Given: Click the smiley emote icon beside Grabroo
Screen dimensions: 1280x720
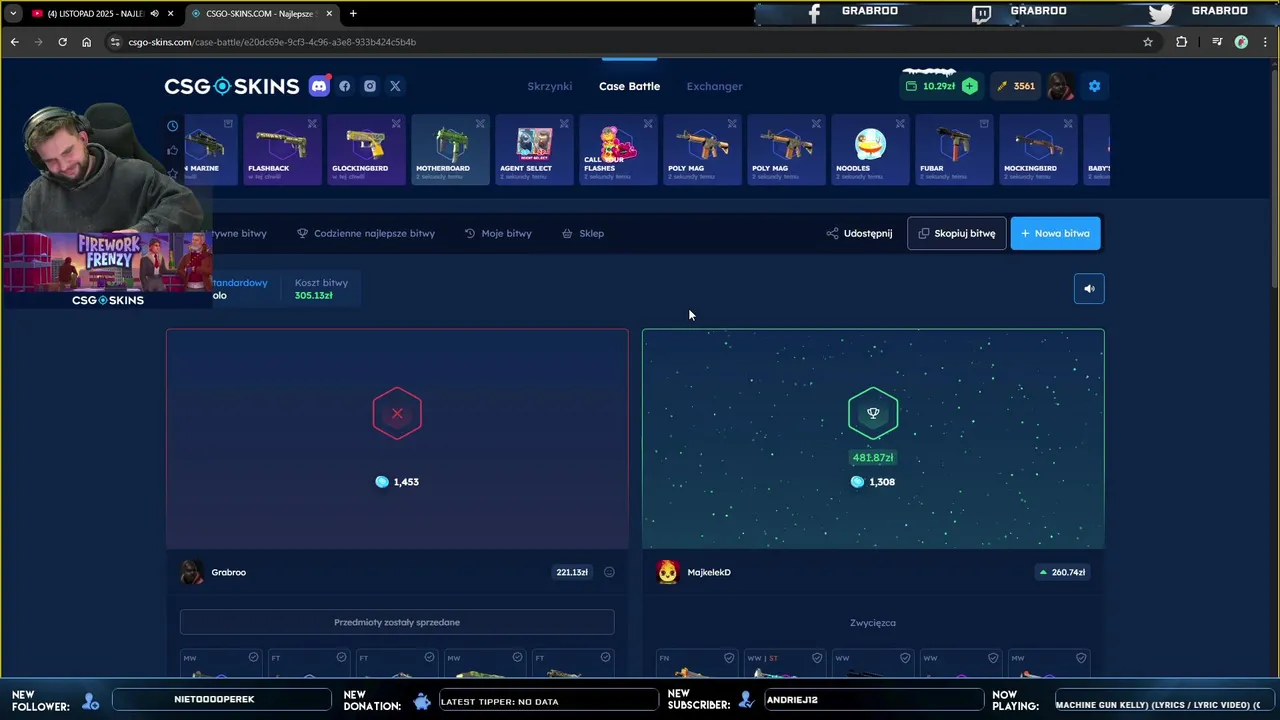Looking at the screenshot, I should pos(609,572).
